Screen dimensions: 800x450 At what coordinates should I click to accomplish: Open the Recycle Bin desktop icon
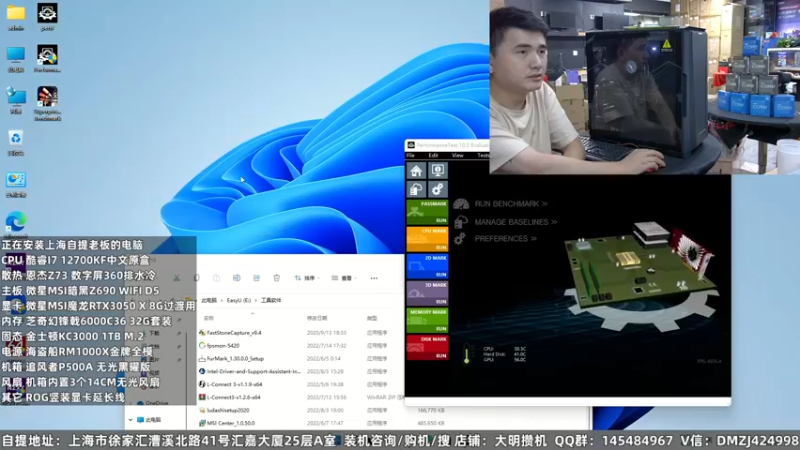16,142
